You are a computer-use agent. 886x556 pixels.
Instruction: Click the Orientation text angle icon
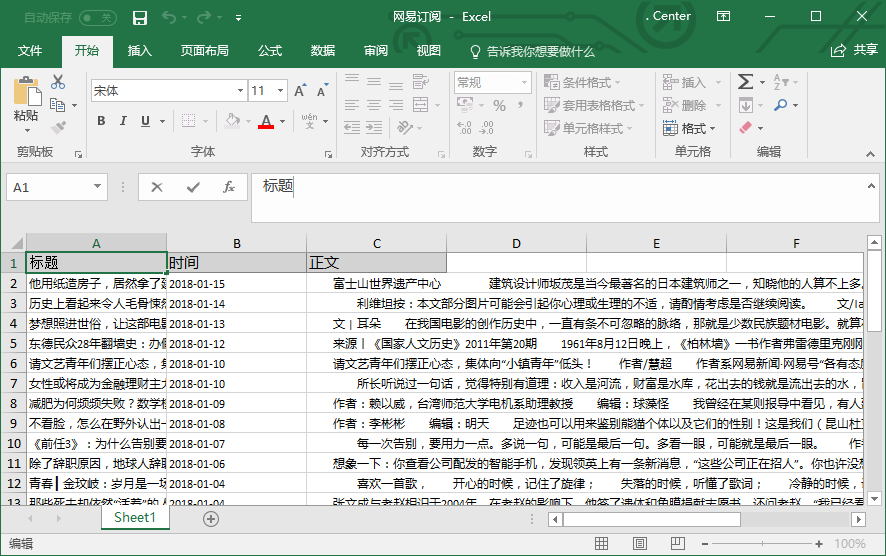pyautogui.click(x=405, y=128)
